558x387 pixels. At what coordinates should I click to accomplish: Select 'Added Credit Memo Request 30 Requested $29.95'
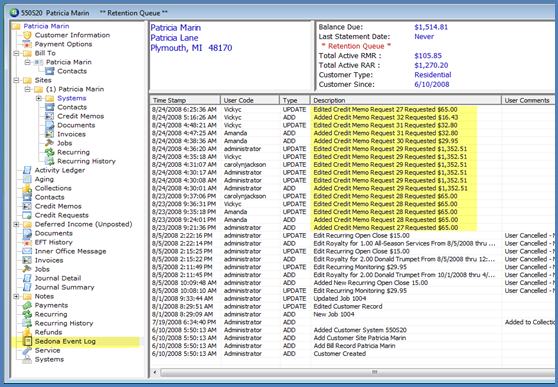click(386, 141)
